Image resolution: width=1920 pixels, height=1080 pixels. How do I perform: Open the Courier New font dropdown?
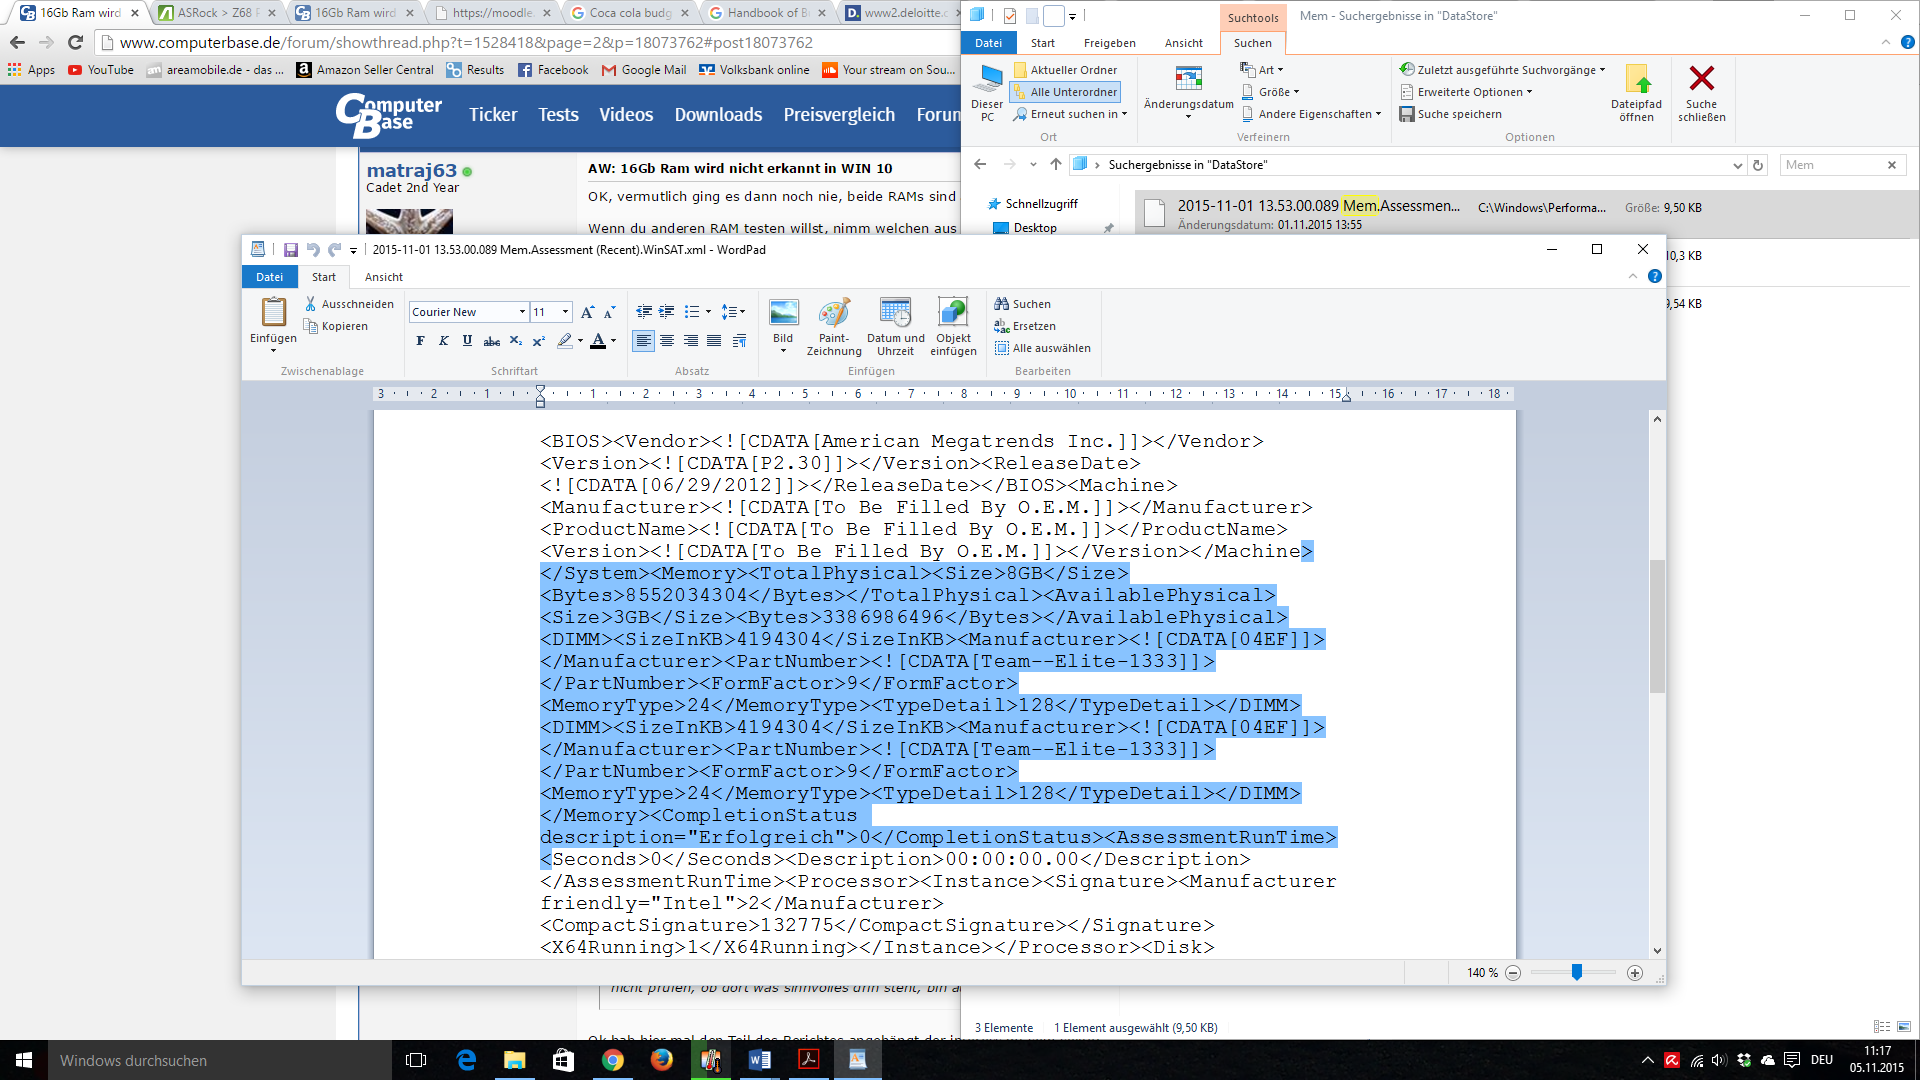click(x=522, y=312)
